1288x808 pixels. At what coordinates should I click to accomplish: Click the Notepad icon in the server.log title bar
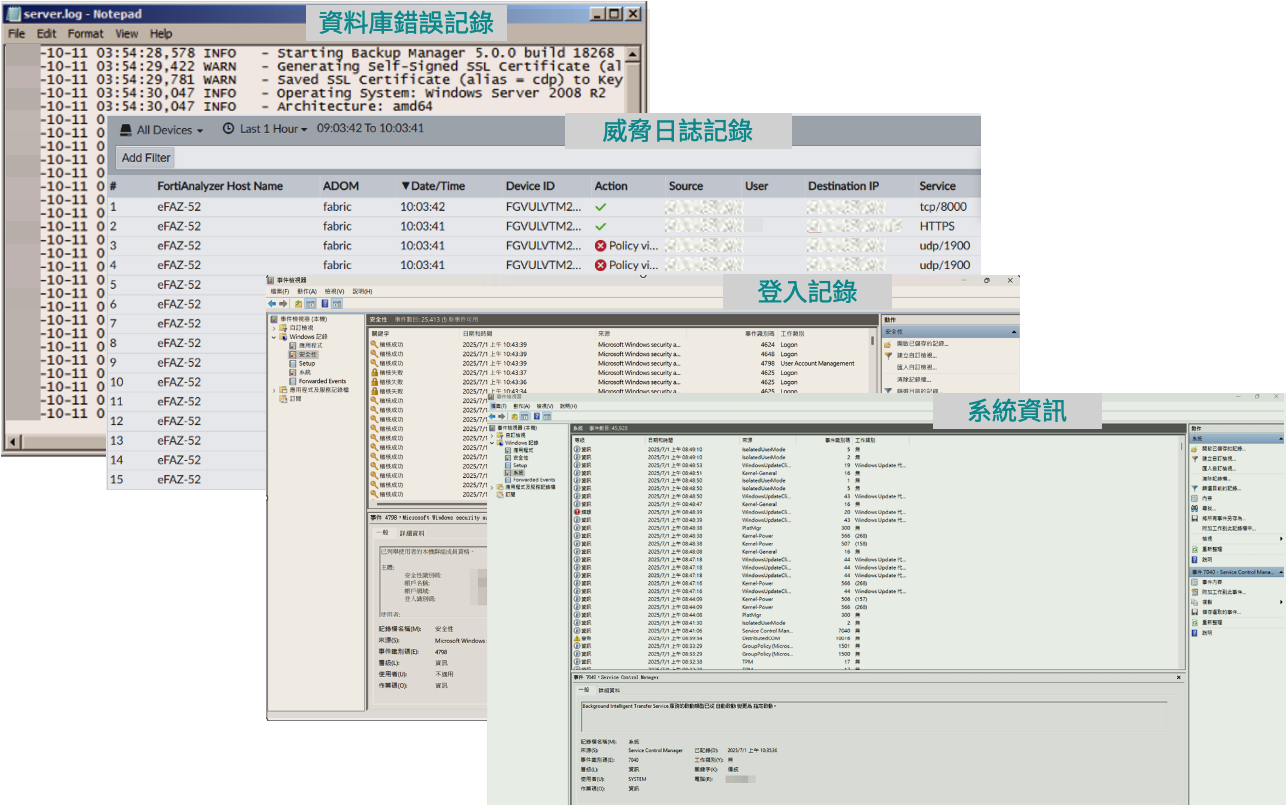[x=13, y=13]
